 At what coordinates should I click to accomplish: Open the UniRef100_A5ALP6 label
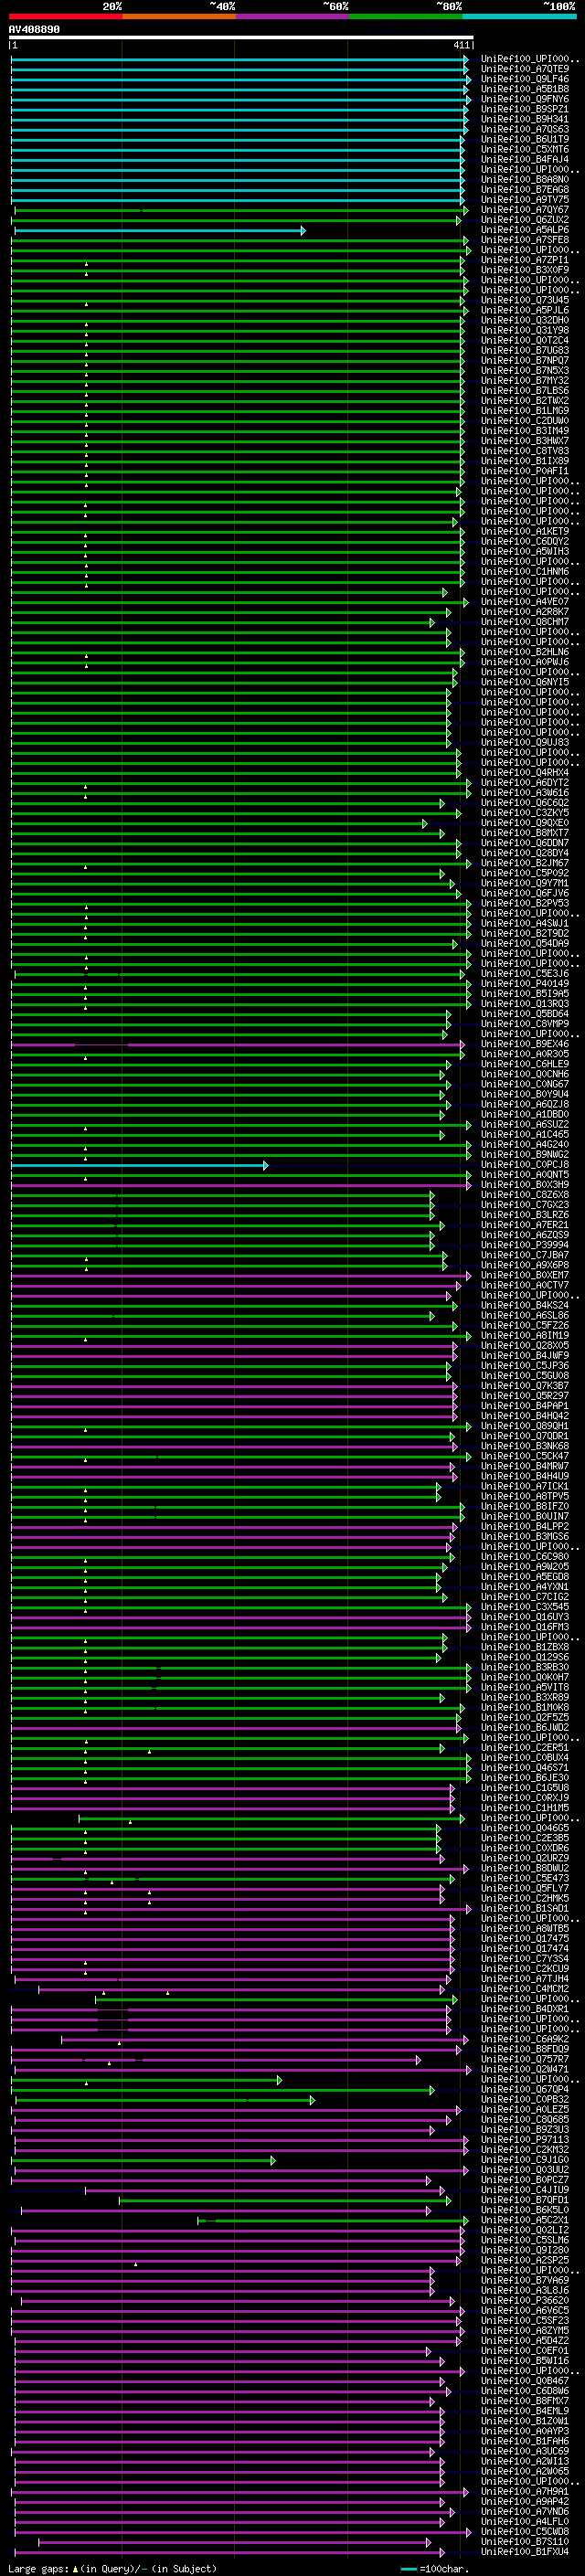coord(525,230)
